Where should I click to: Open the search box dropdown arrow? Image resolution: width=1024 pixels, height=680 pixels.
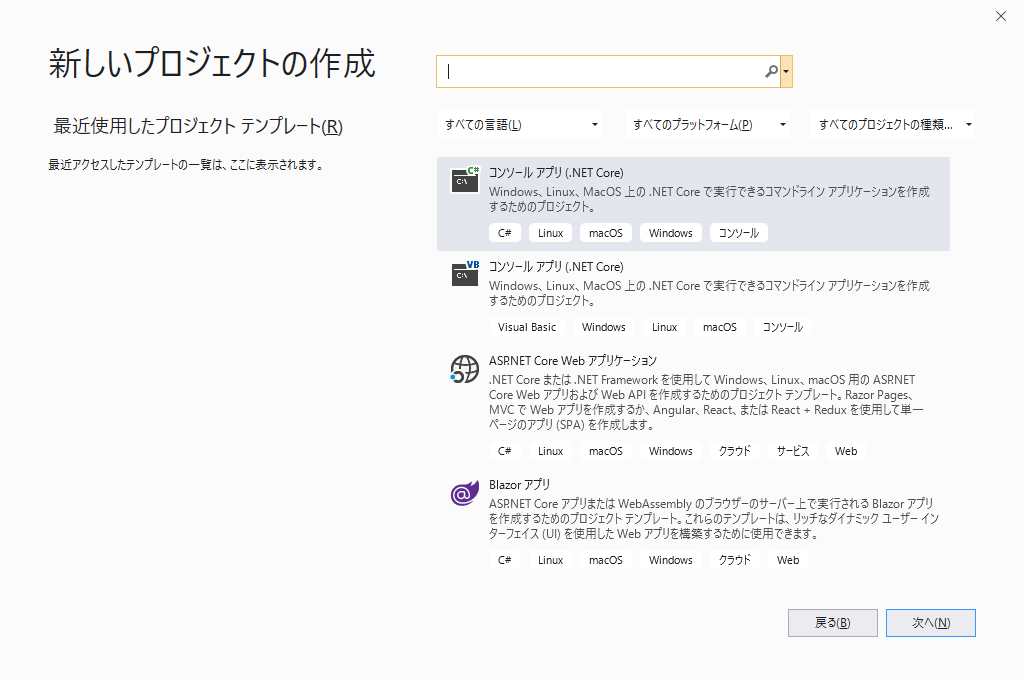pyautogui.click(x=786, y=71)
